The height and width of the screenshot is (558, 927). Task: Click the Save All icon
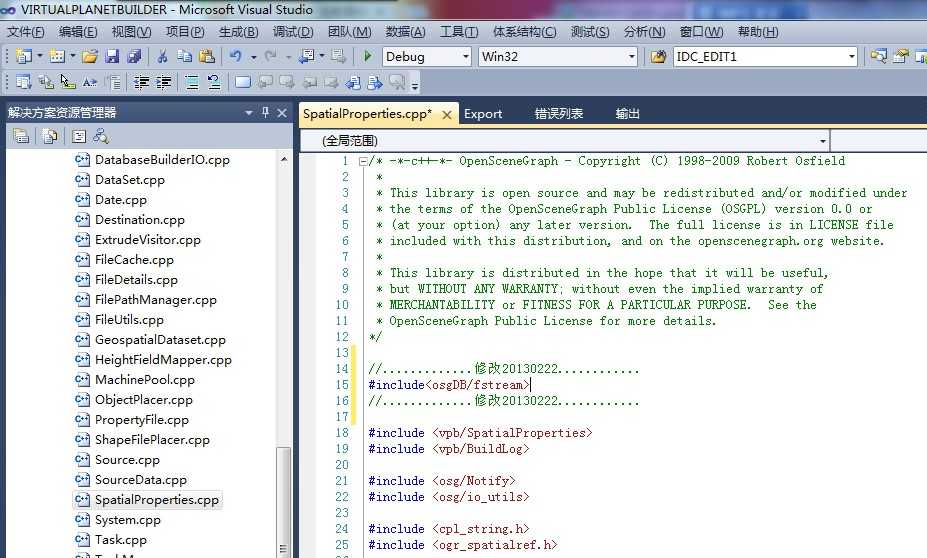(134, 56)
